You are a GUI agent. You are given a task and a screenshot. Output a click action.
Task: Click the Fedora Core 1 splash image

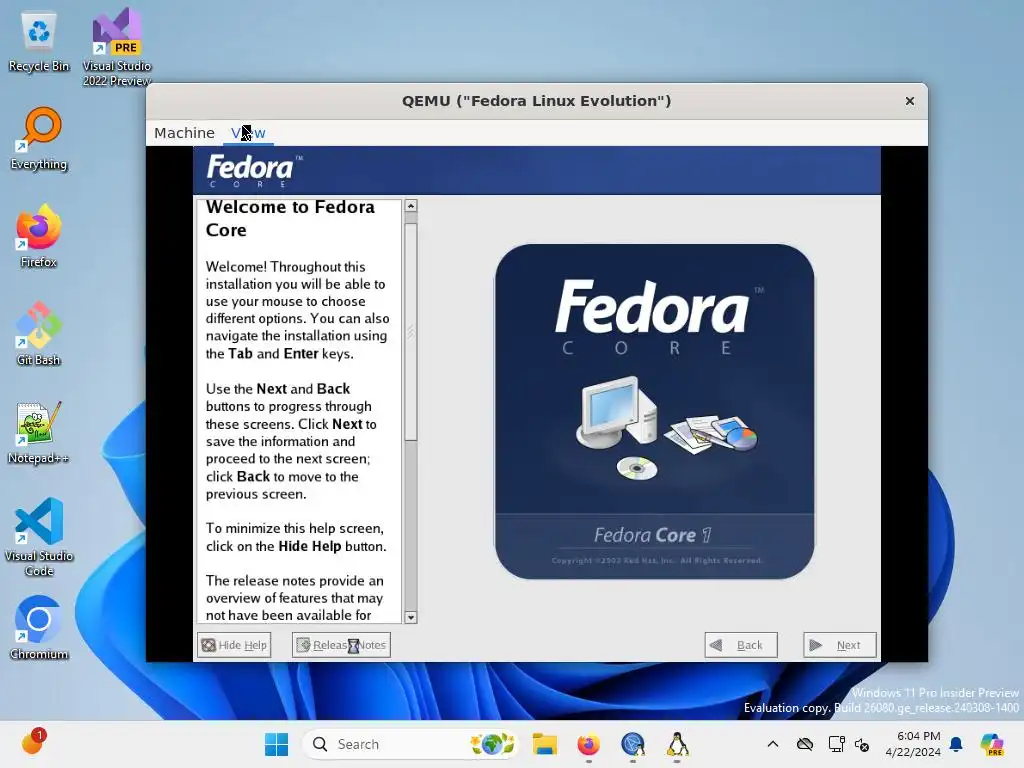pyautogui.click(x=654, y=411)
